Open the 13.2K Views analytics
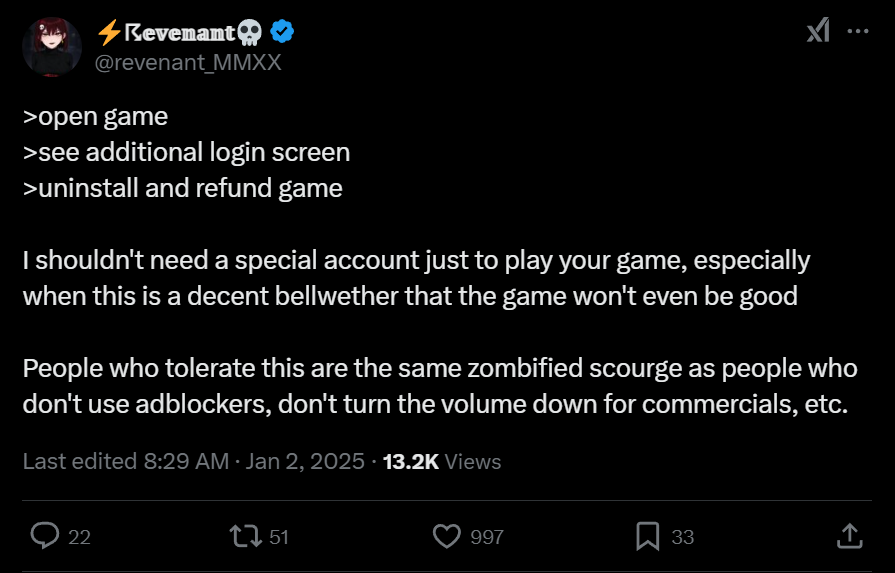Viewport: 895px width, 573px height. click(x=442, y=461)
